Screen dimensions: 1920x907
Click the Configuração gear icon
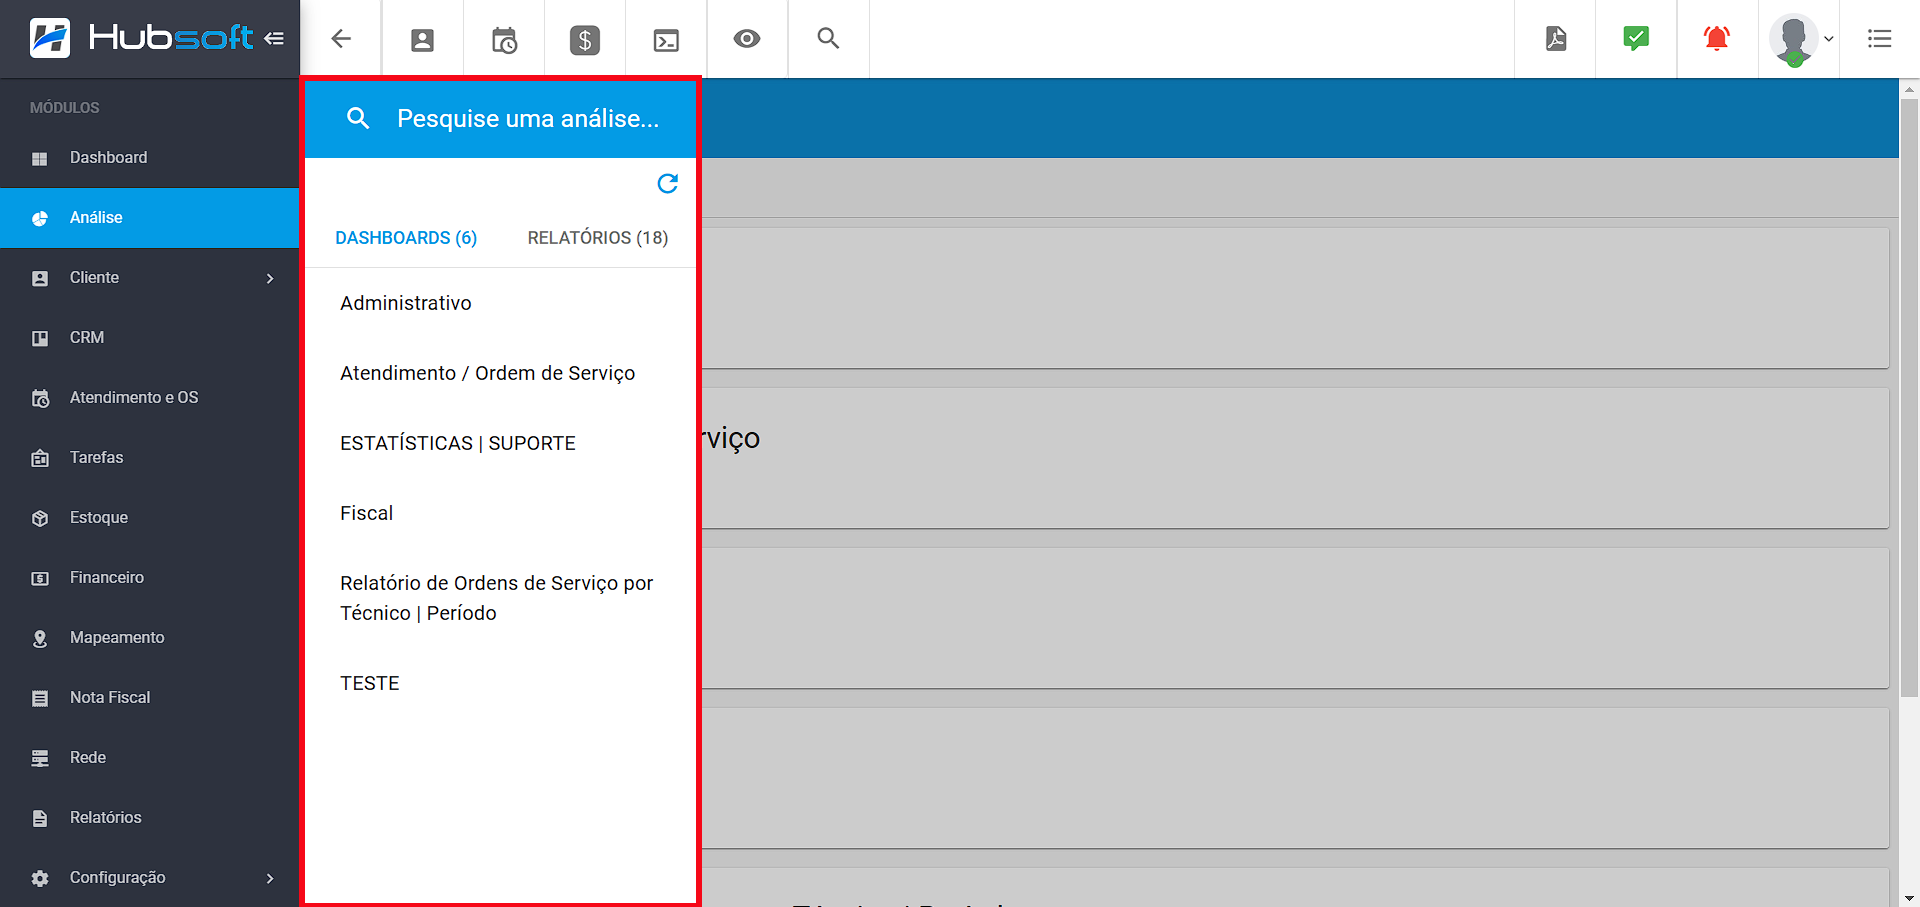pos(40,879)
